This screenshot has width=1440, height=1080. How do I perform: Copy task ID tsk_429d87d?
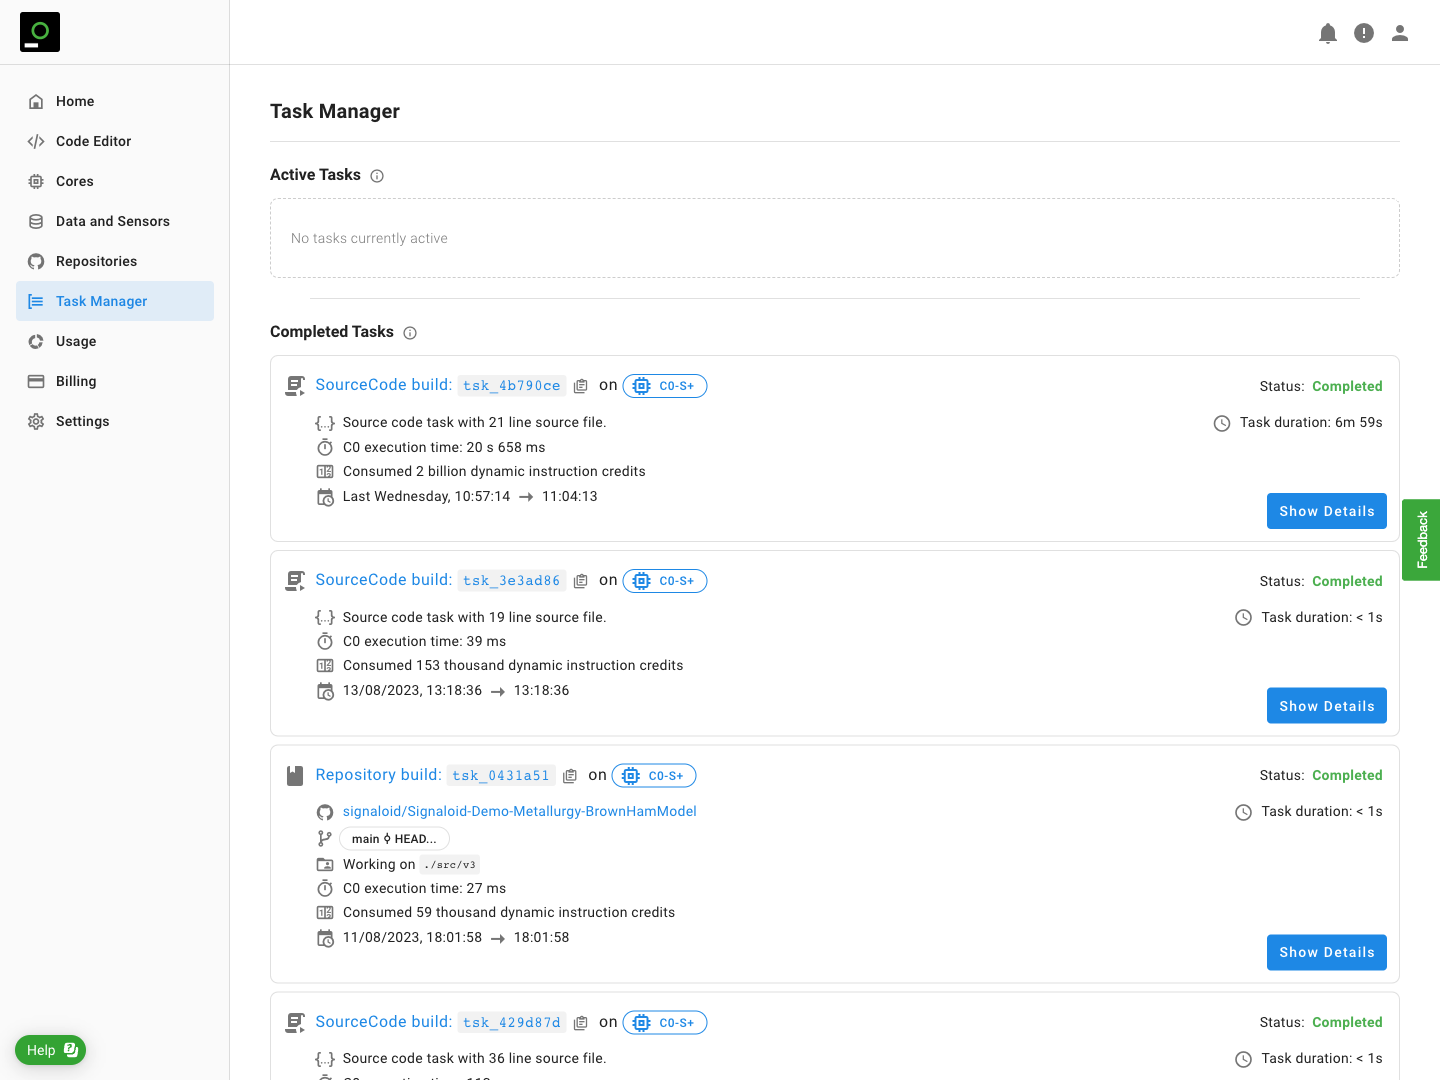pyautogui.click(x=581, y=1023)
